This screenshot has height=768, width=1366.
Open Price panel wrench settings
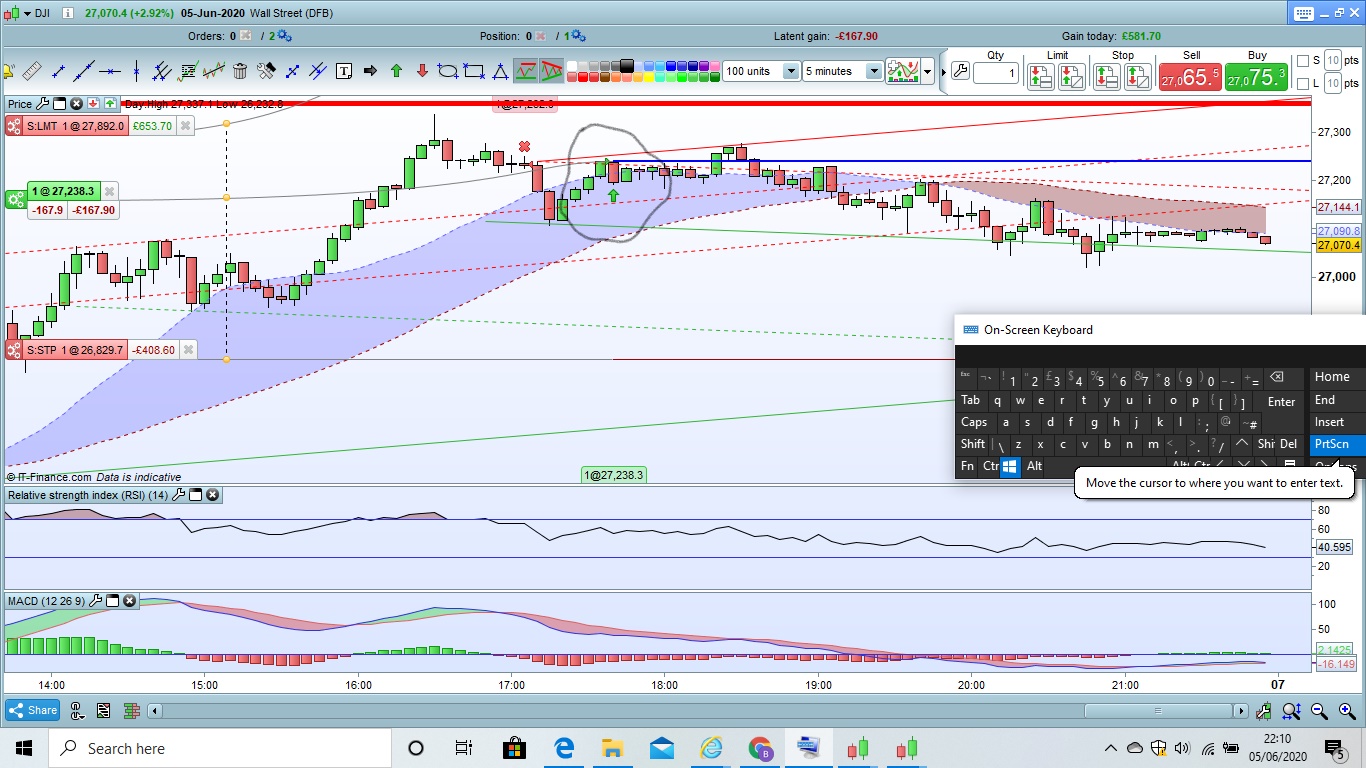[x=43, y=104]
